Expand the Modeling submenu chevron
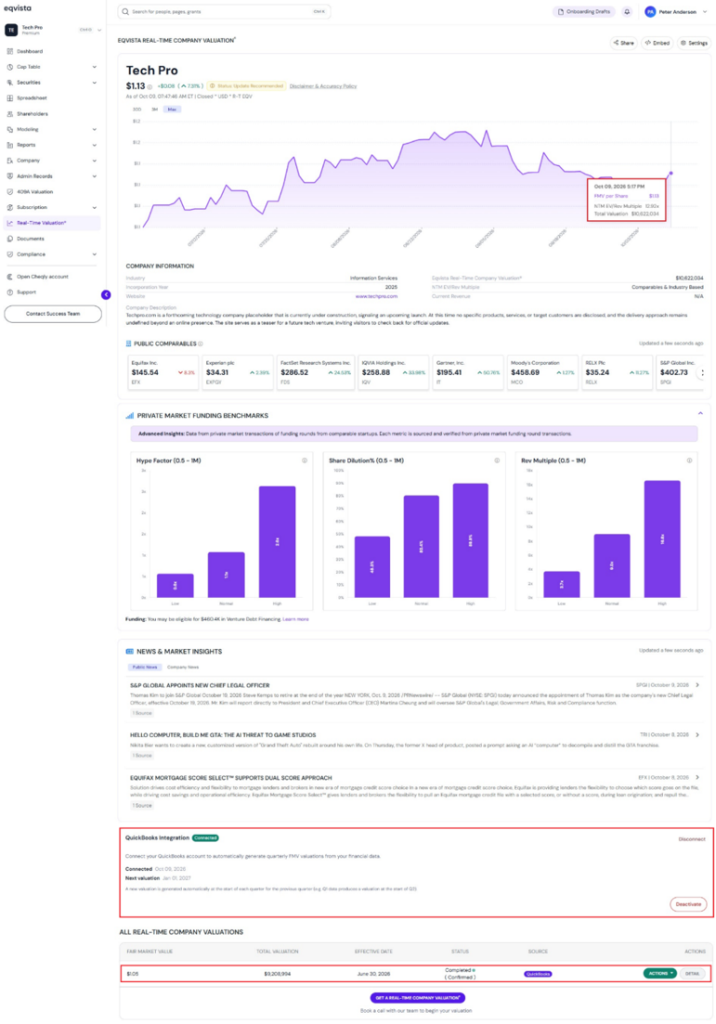 pos(95,129)
